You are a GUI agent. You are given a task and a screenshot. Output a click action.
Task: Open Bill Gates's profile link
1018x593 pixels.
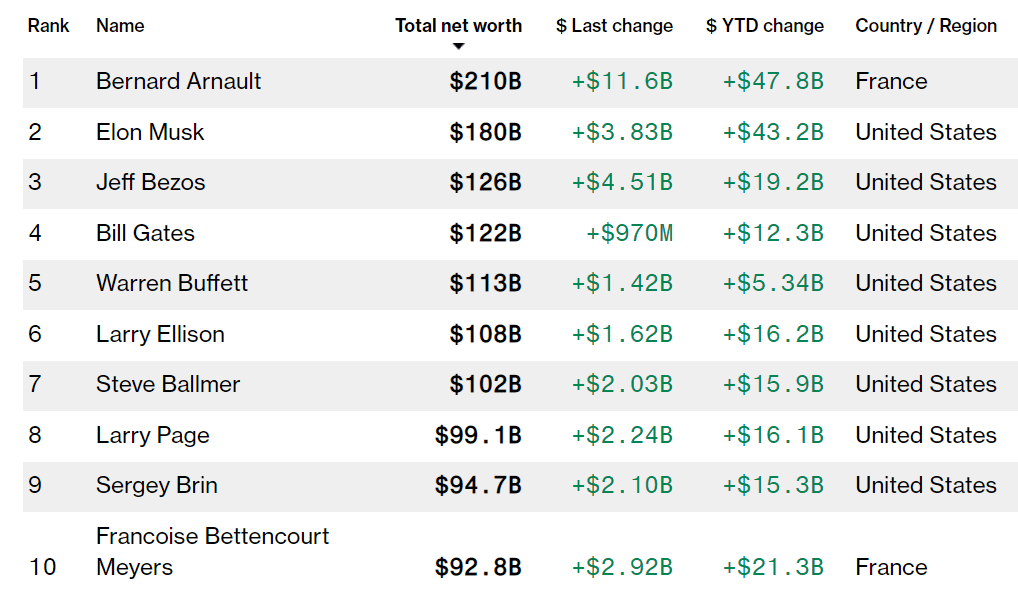[145, 233]
